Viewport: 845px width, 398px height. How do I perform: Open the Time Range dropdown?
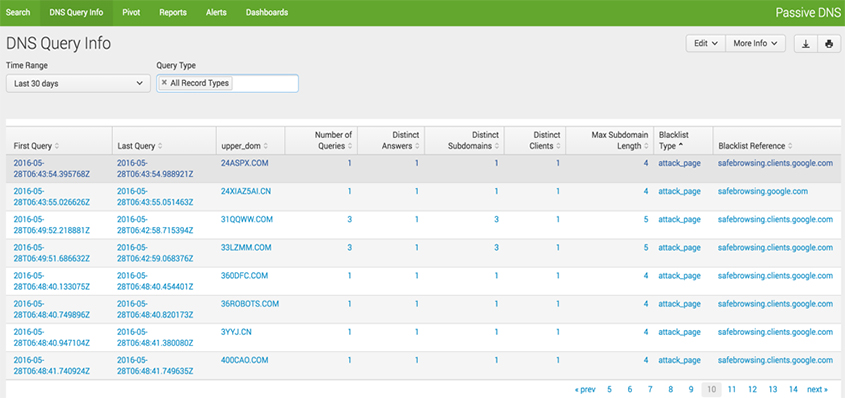(x=78, y=83)
